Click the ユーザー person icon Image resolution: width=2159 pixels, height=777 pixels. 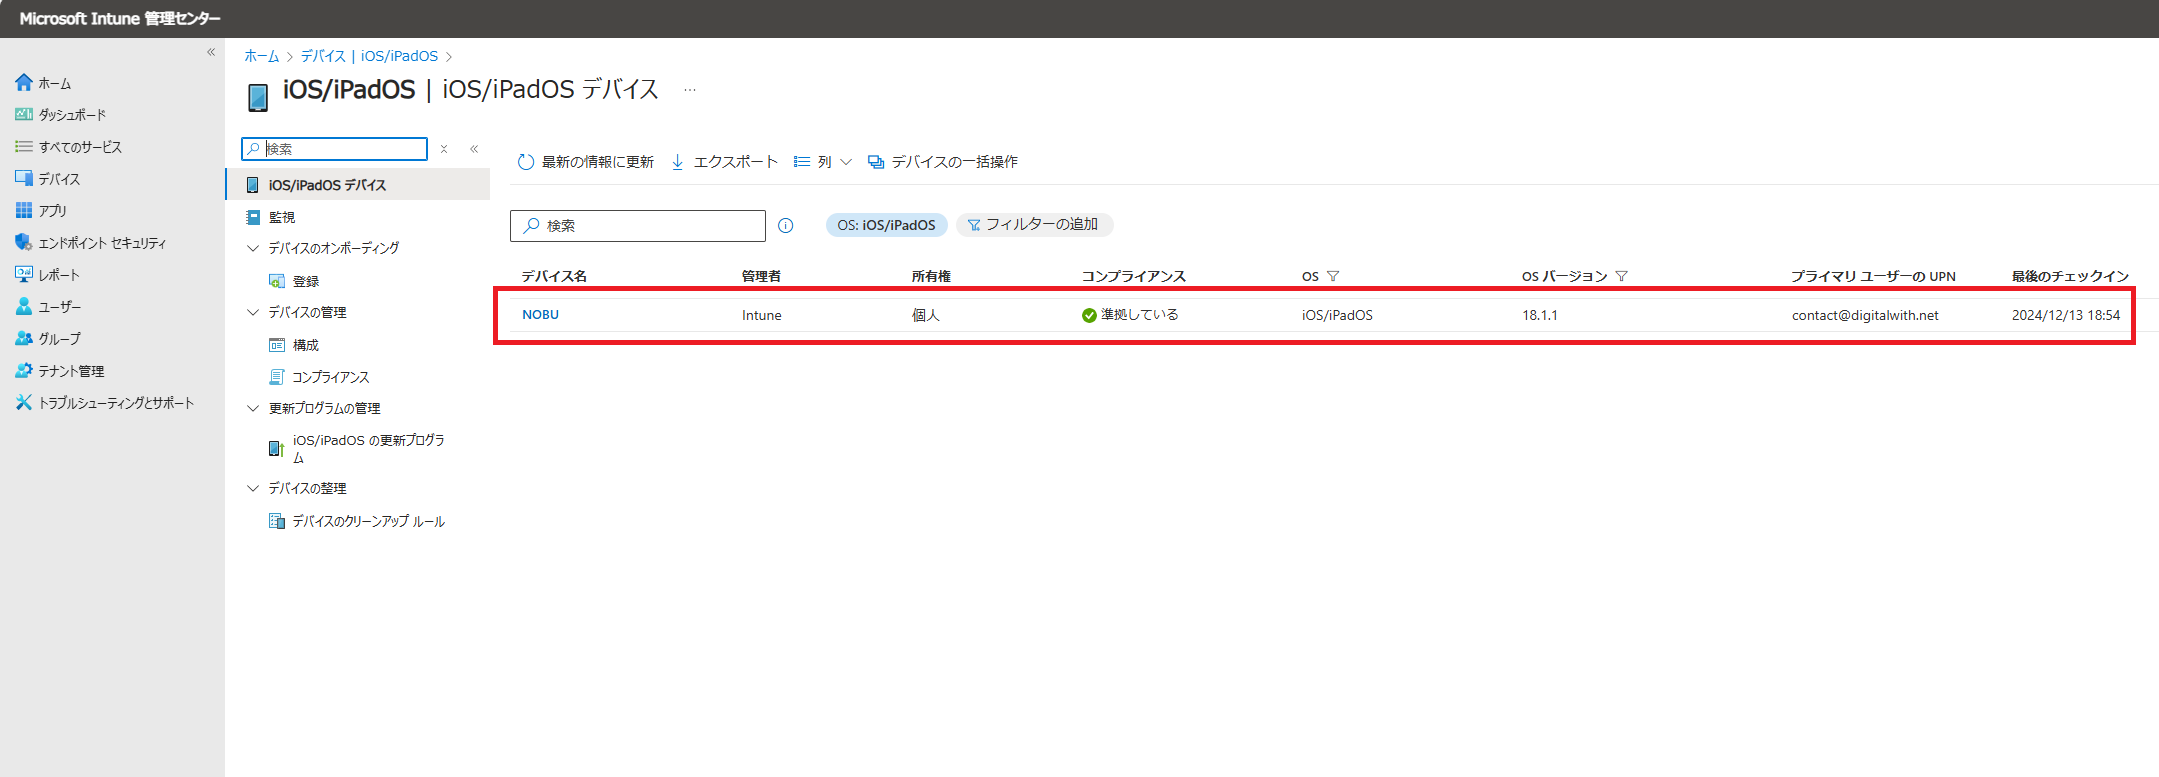[24, 306]
